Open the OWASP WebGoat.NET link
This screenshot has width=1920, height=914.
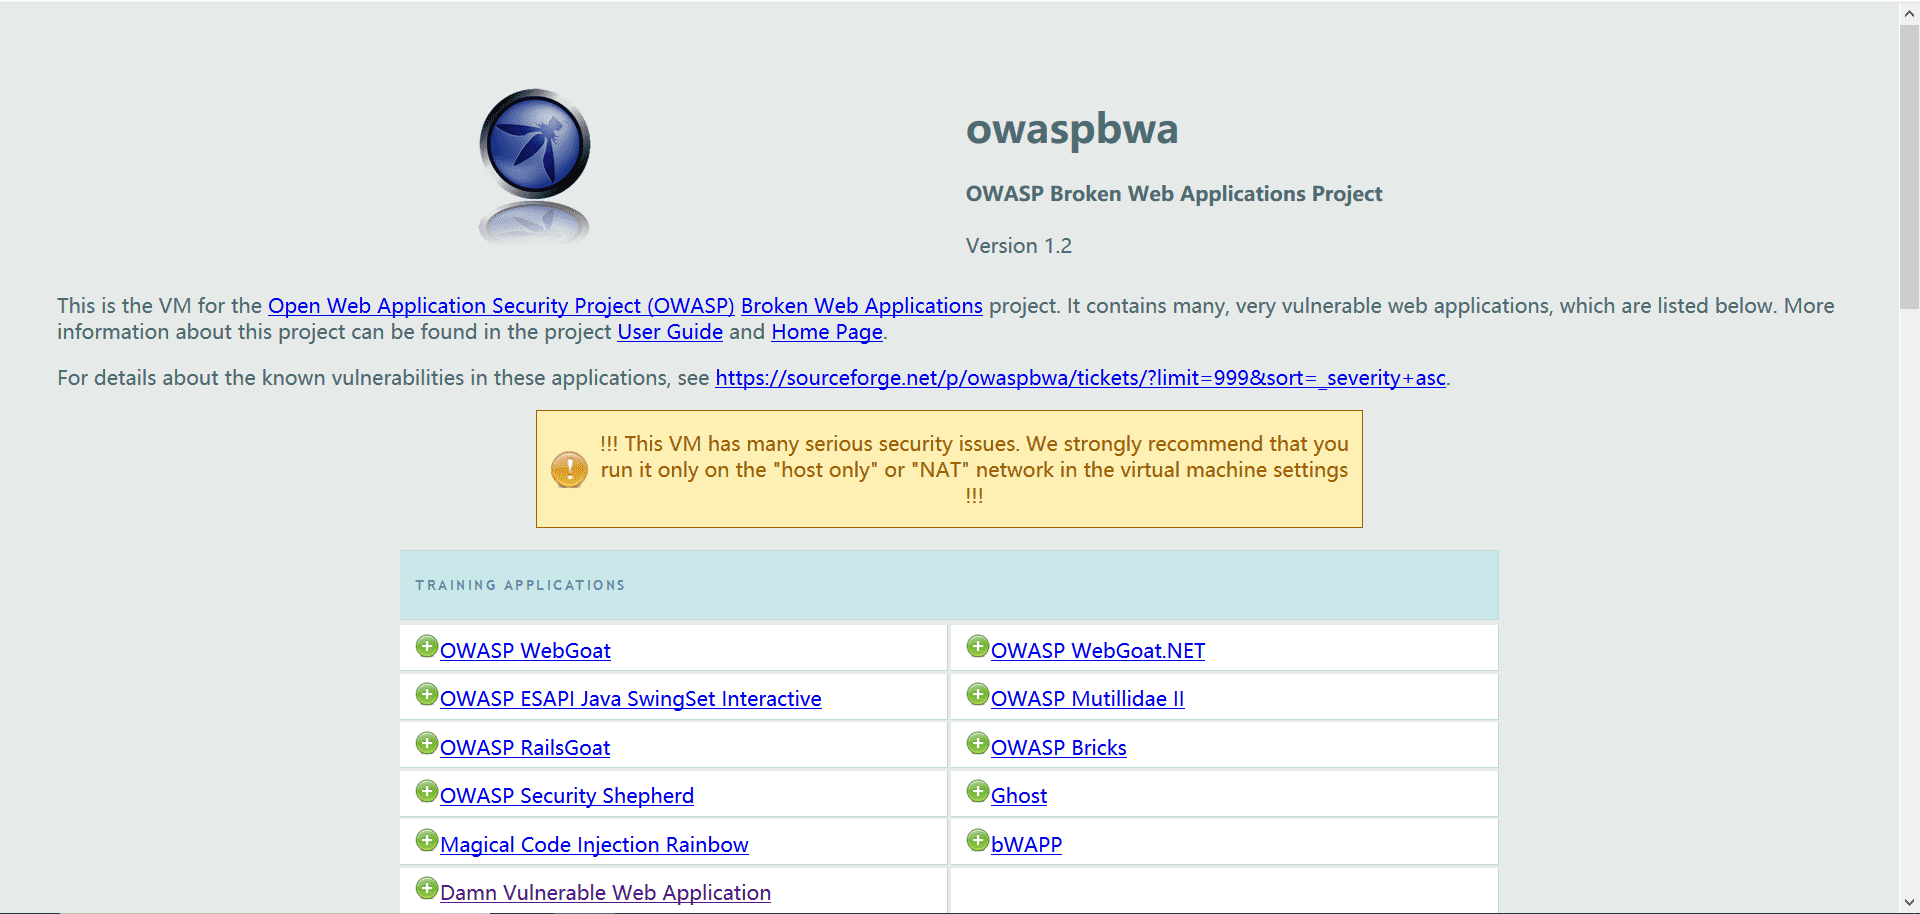click(x=1098, y=651)
